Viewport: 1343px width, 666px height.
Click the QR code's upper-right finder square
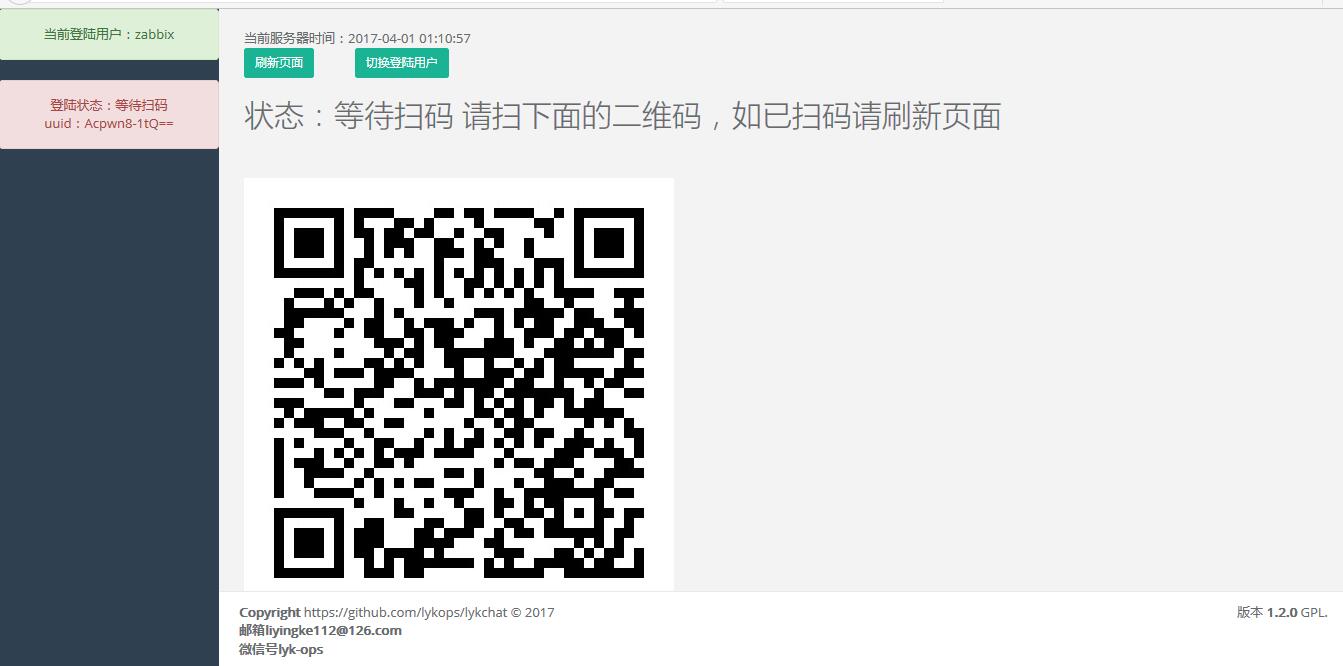pos(609,243)
